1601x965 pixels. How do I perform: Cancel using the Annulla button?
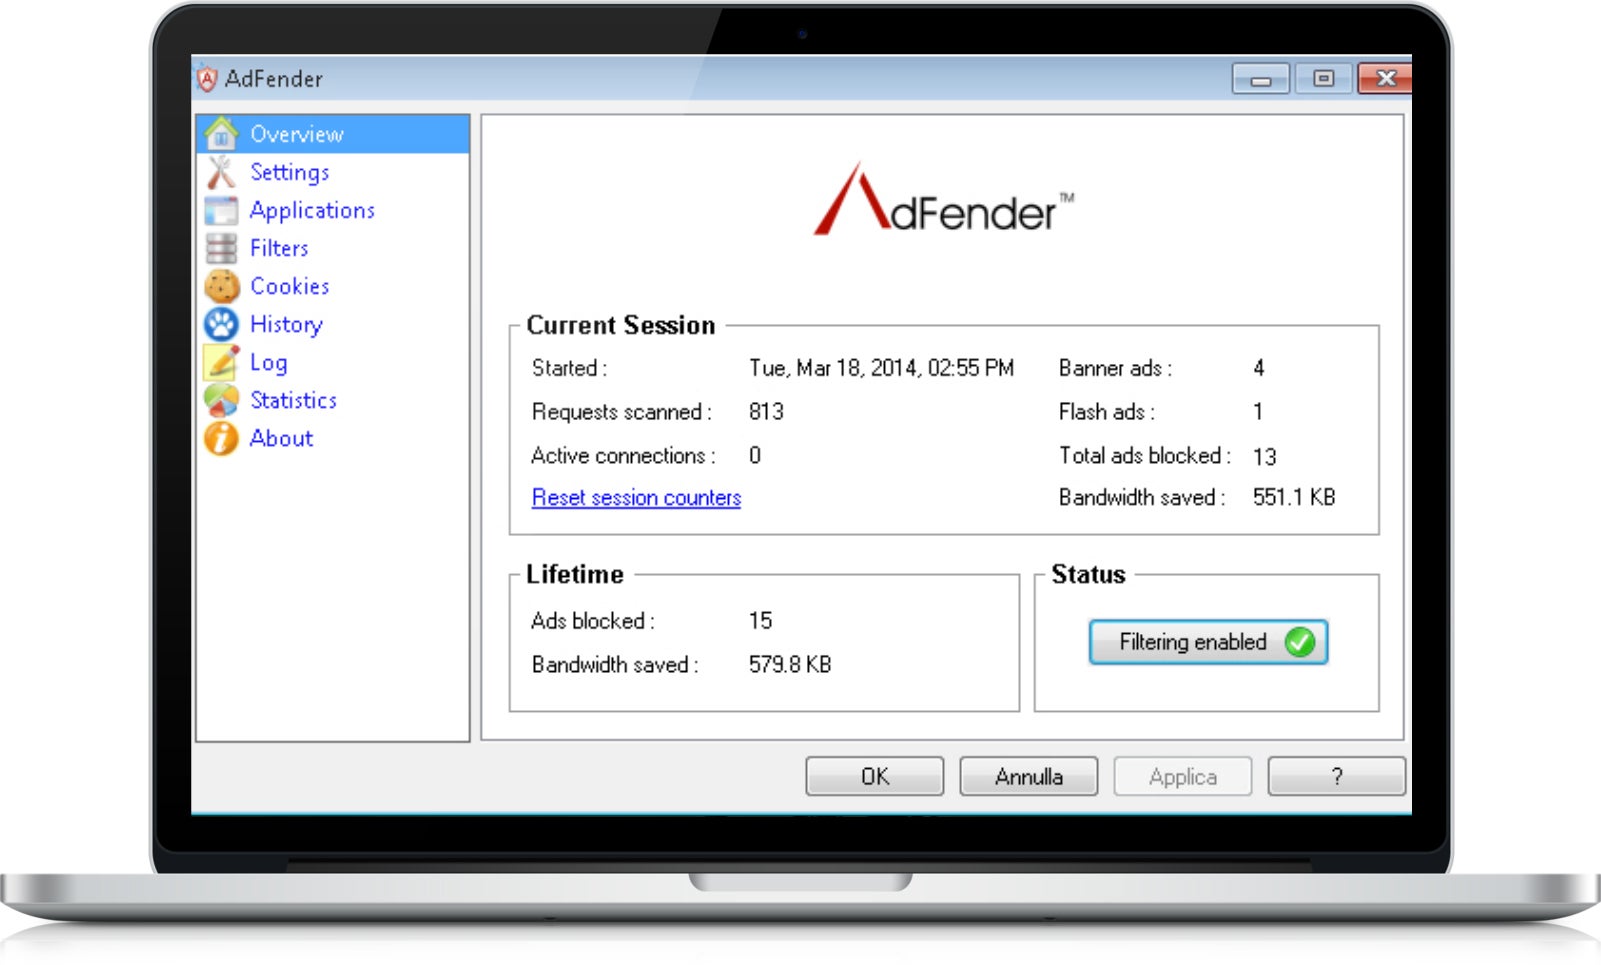click(1029, 777)
